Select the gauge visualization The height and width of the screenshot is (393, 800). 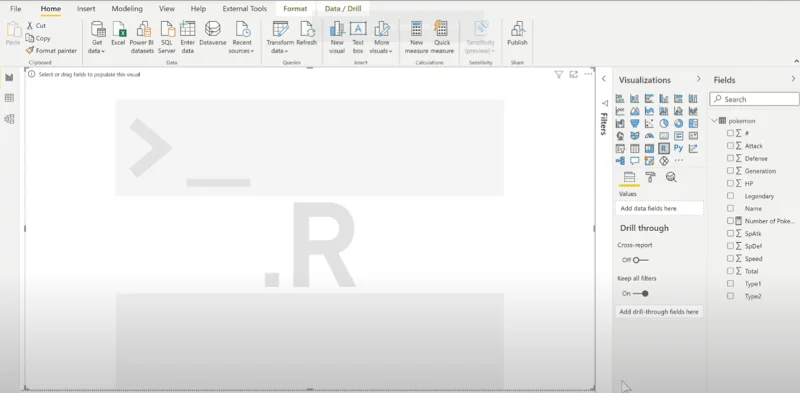point(649,136)
